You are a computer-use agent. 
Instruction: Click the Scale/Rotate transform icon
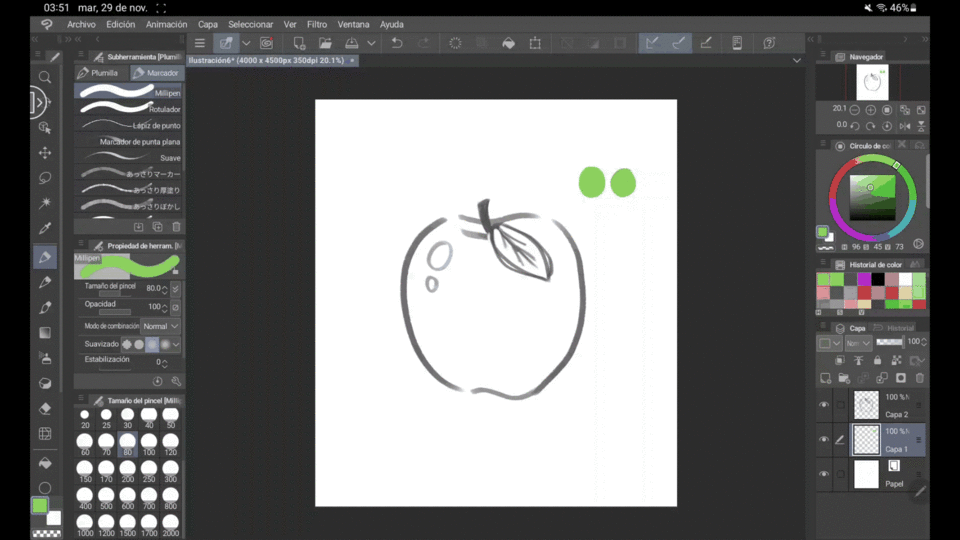pyautogui.click(x=535, y=43)
